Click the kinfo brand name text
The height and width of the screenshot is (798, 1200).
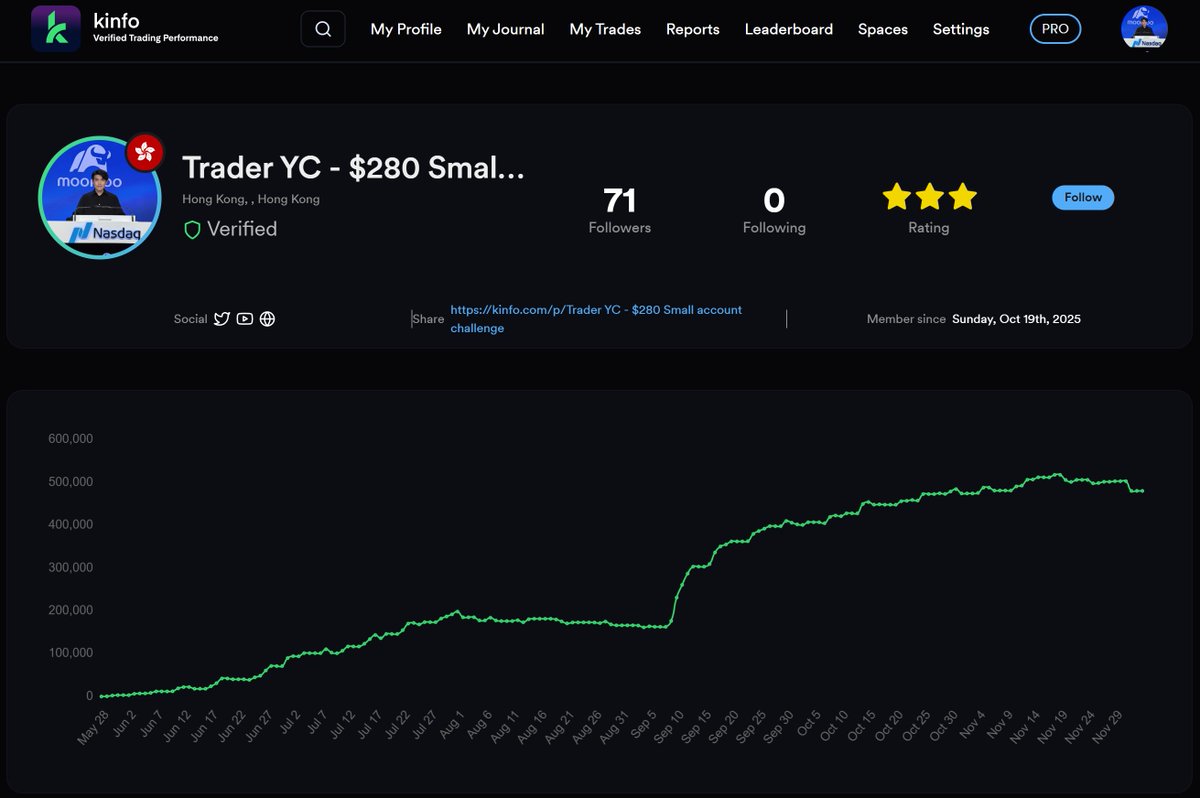114,18
